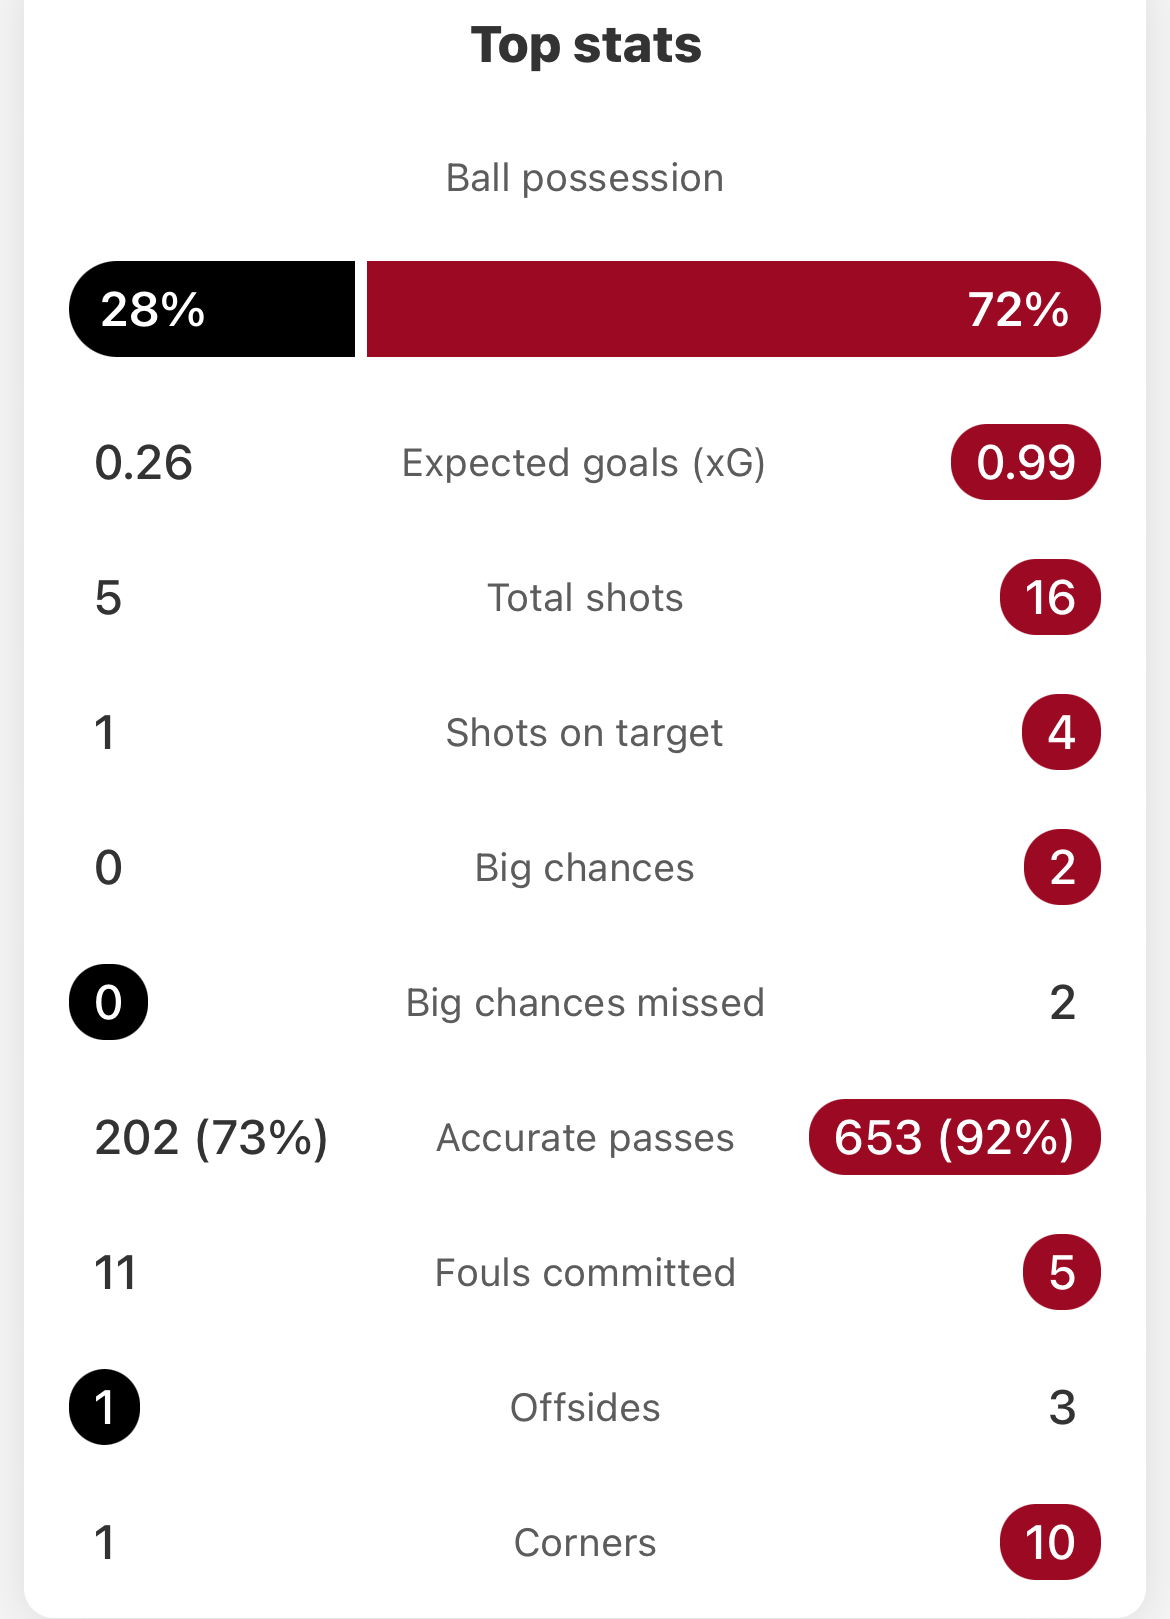The image size is (1170, 1619).
Task: Select the 653 (92%) accurate passes badge
Action: point(955,1137)
